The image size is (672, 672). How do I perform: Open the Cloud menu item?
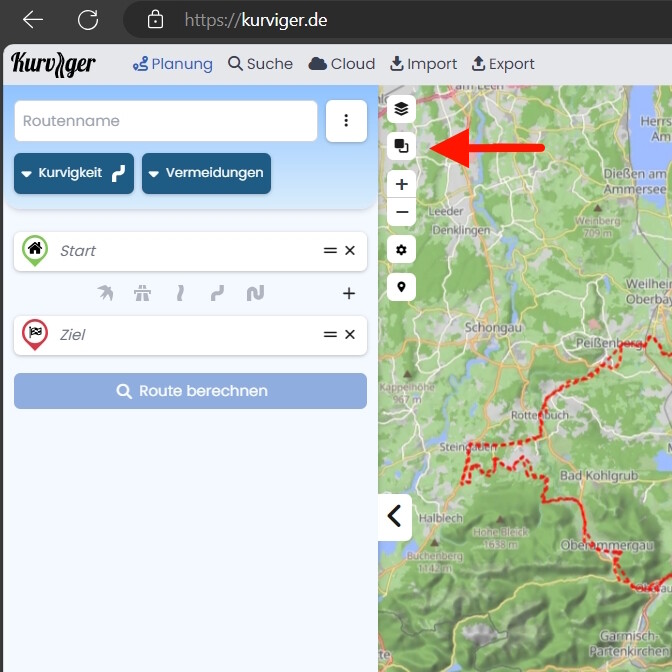(x=342, y=64)
